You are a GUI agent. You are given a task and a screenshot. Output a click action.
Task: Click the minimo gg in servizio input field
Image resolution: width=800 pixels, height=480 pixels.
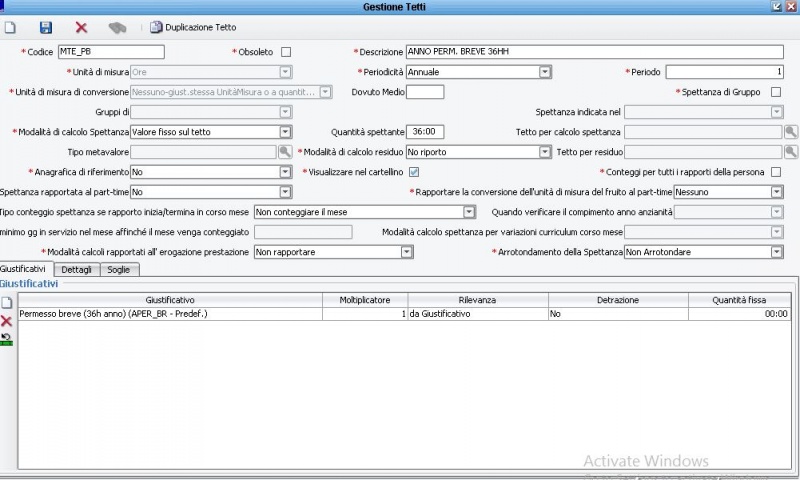click(x=303, y=232)
